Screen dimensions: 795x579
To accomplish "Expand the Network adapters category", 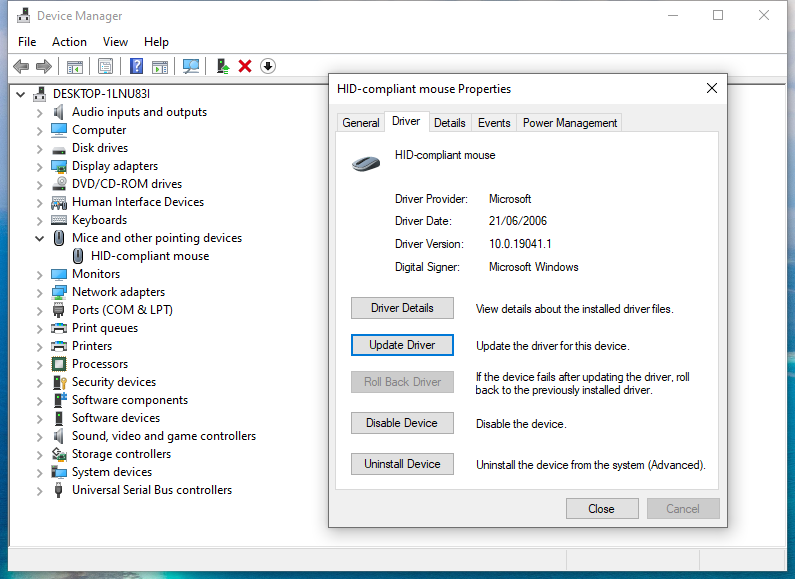I will tap(40, 292).
